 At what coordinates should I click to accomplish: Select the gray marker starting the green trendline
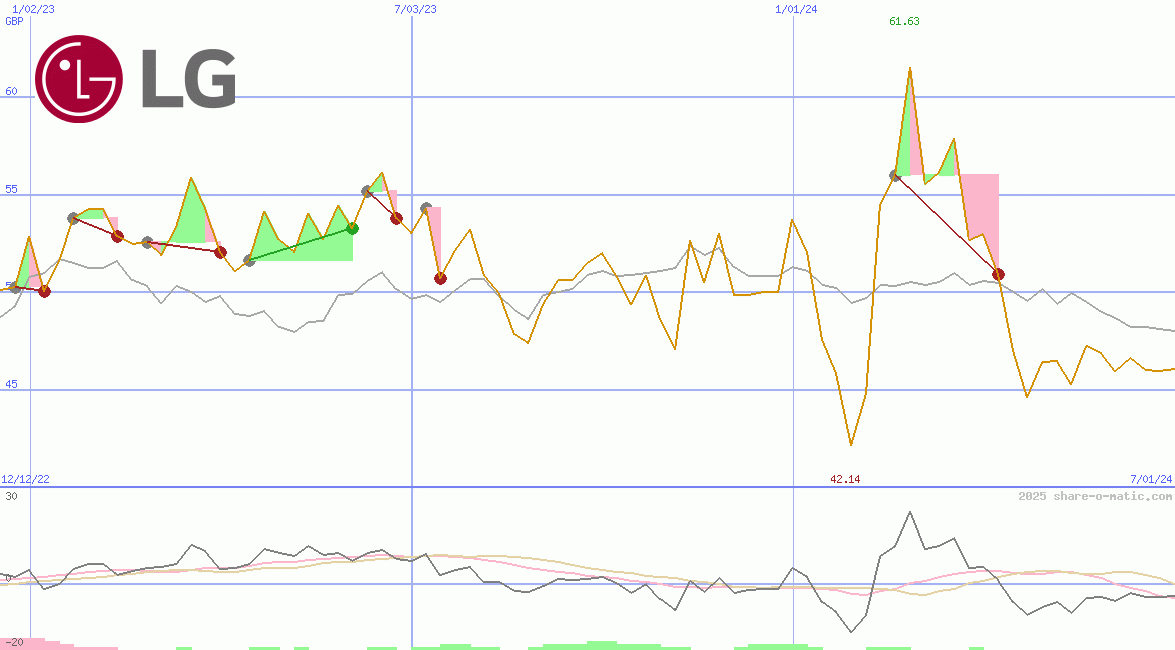pyautogui.click(x=248, y=261)
